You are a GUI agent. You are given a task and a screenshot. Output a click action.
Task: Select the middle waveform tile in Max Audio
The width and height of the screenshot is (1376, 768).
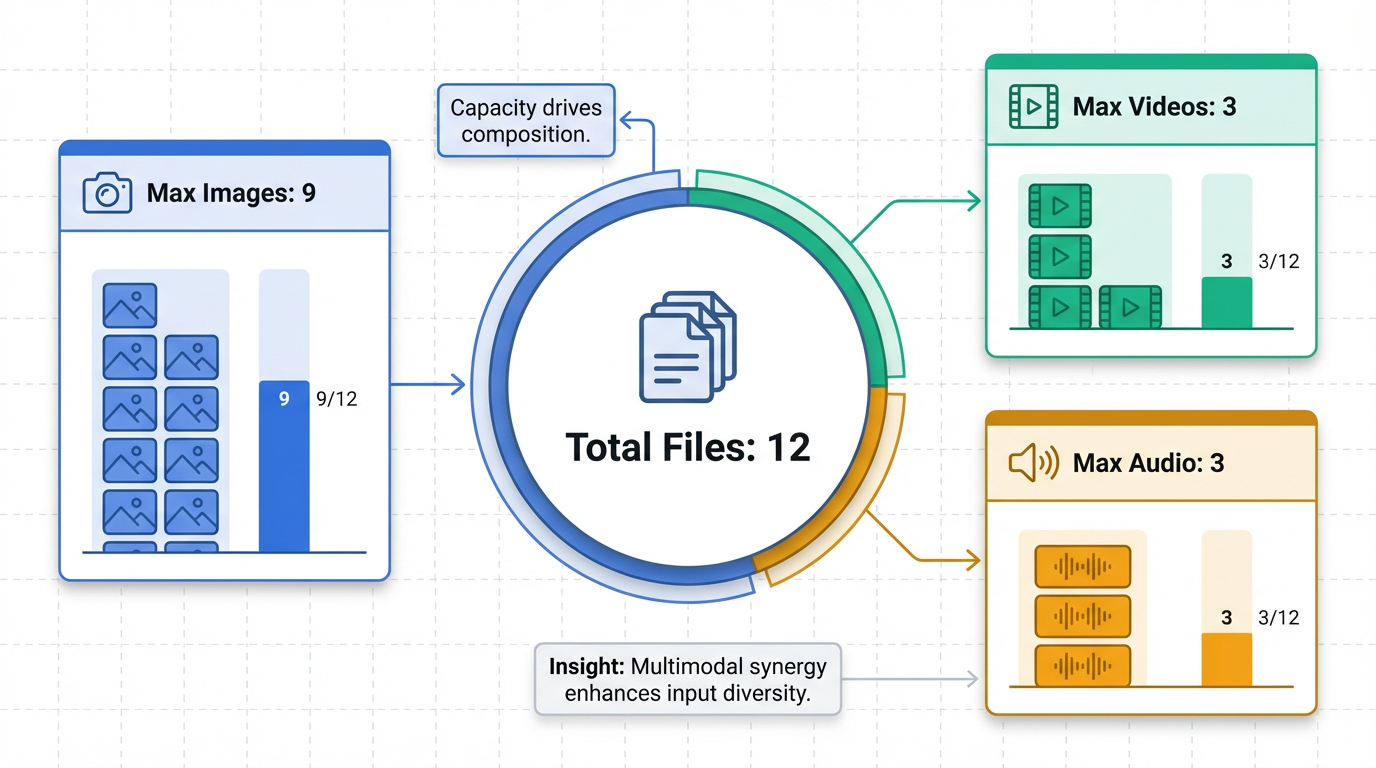pyautogui.click(x=1082, y=616)
